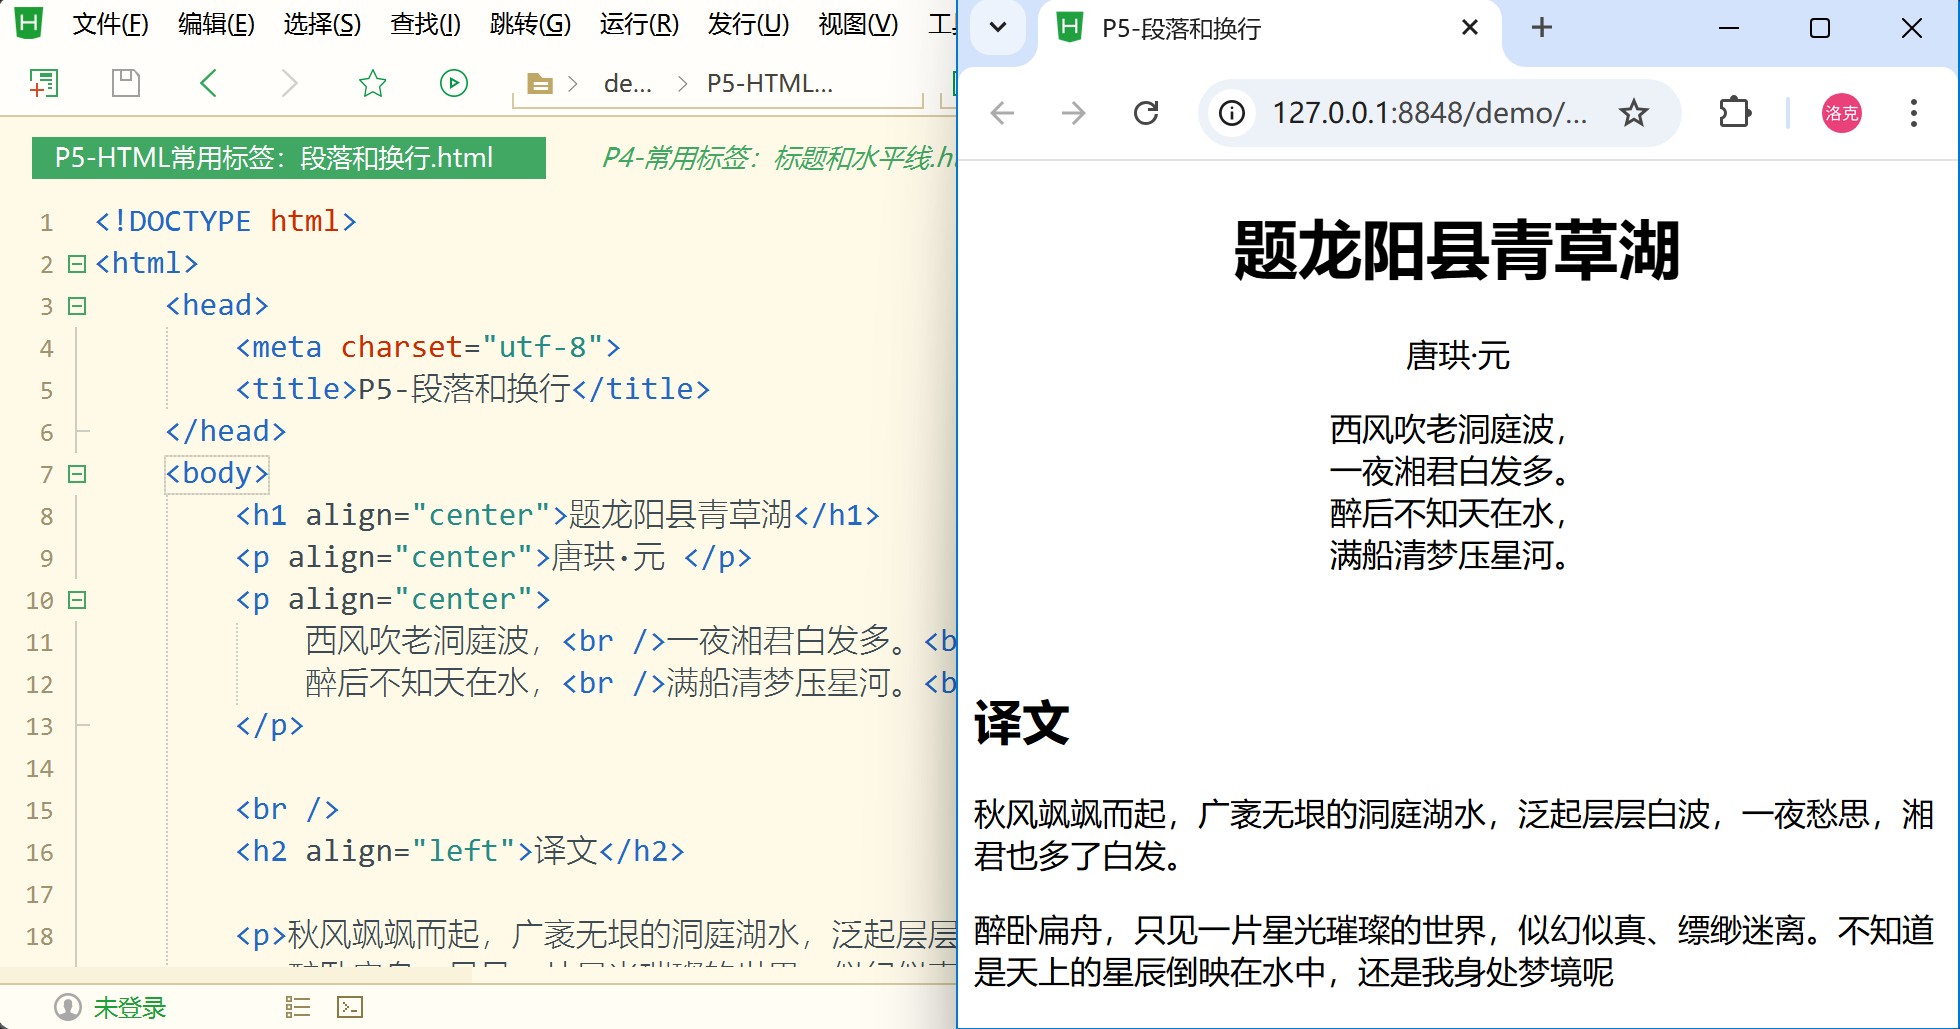Click the save file toolbar icon
Screen dimensions: 1960x1029
pyautogui.click(x=126, y=83)
